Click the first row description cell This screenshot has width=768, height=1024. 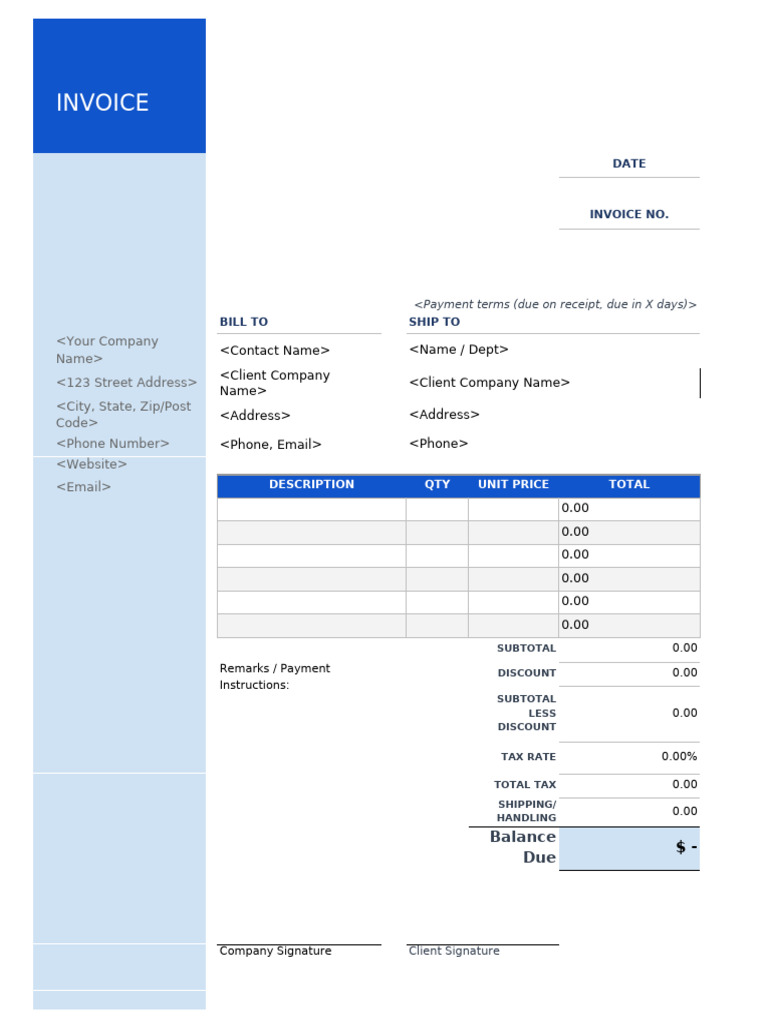312,509
